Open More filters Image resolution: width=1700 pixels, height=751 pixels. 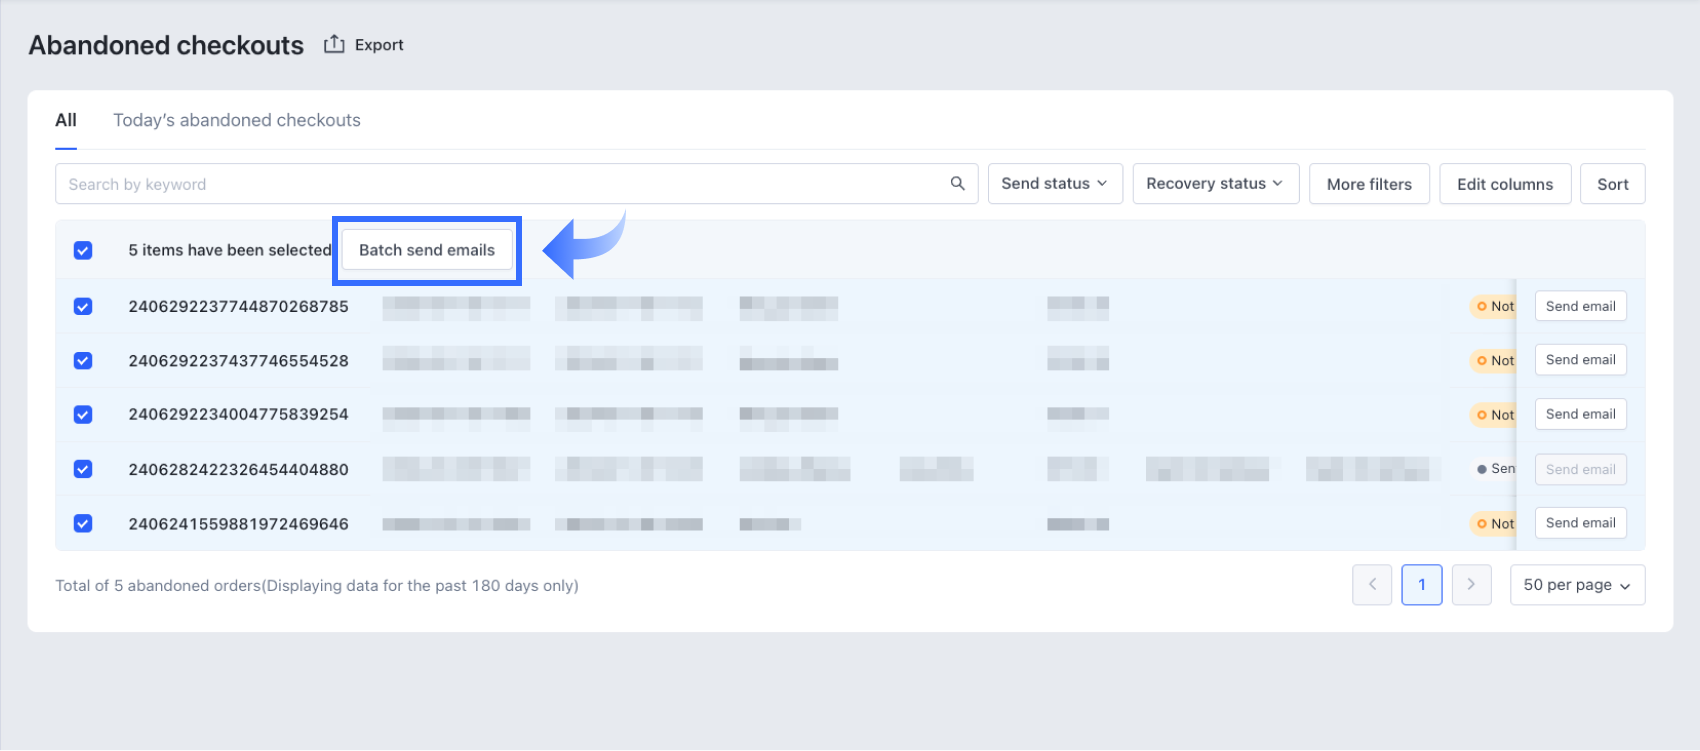1369,184
